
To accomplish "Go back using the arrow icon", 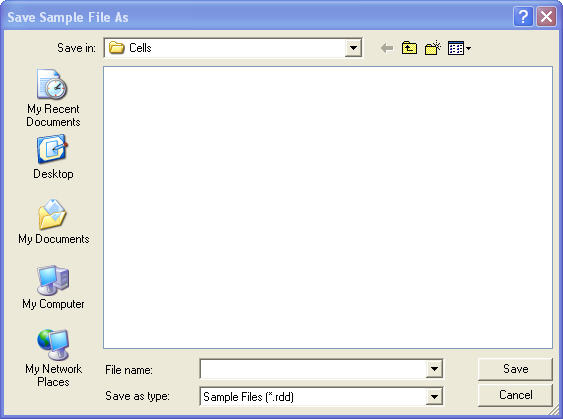I will (386, 48).
